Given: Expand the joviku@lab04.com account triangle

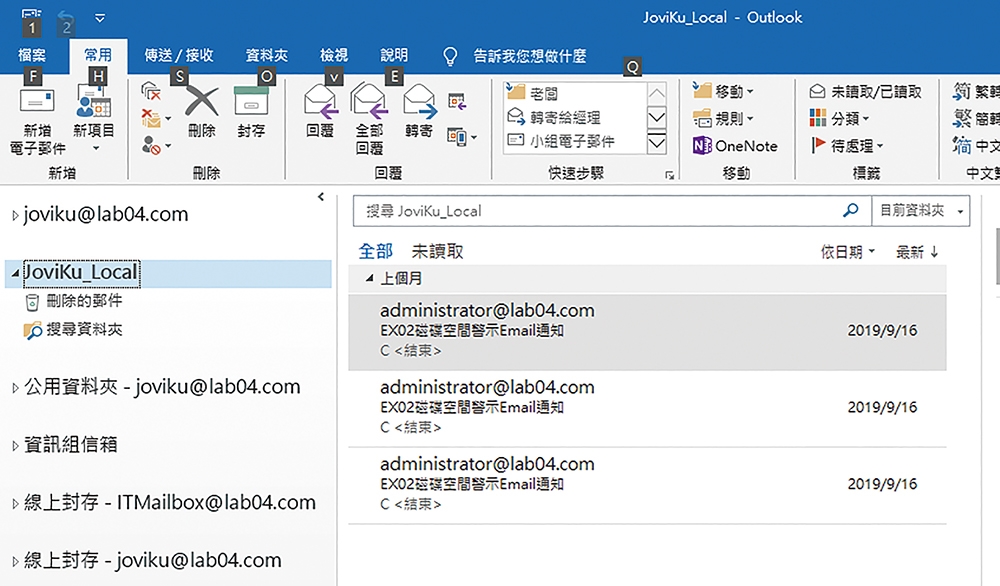Looking at the screenshot, I should pos(15,216).
